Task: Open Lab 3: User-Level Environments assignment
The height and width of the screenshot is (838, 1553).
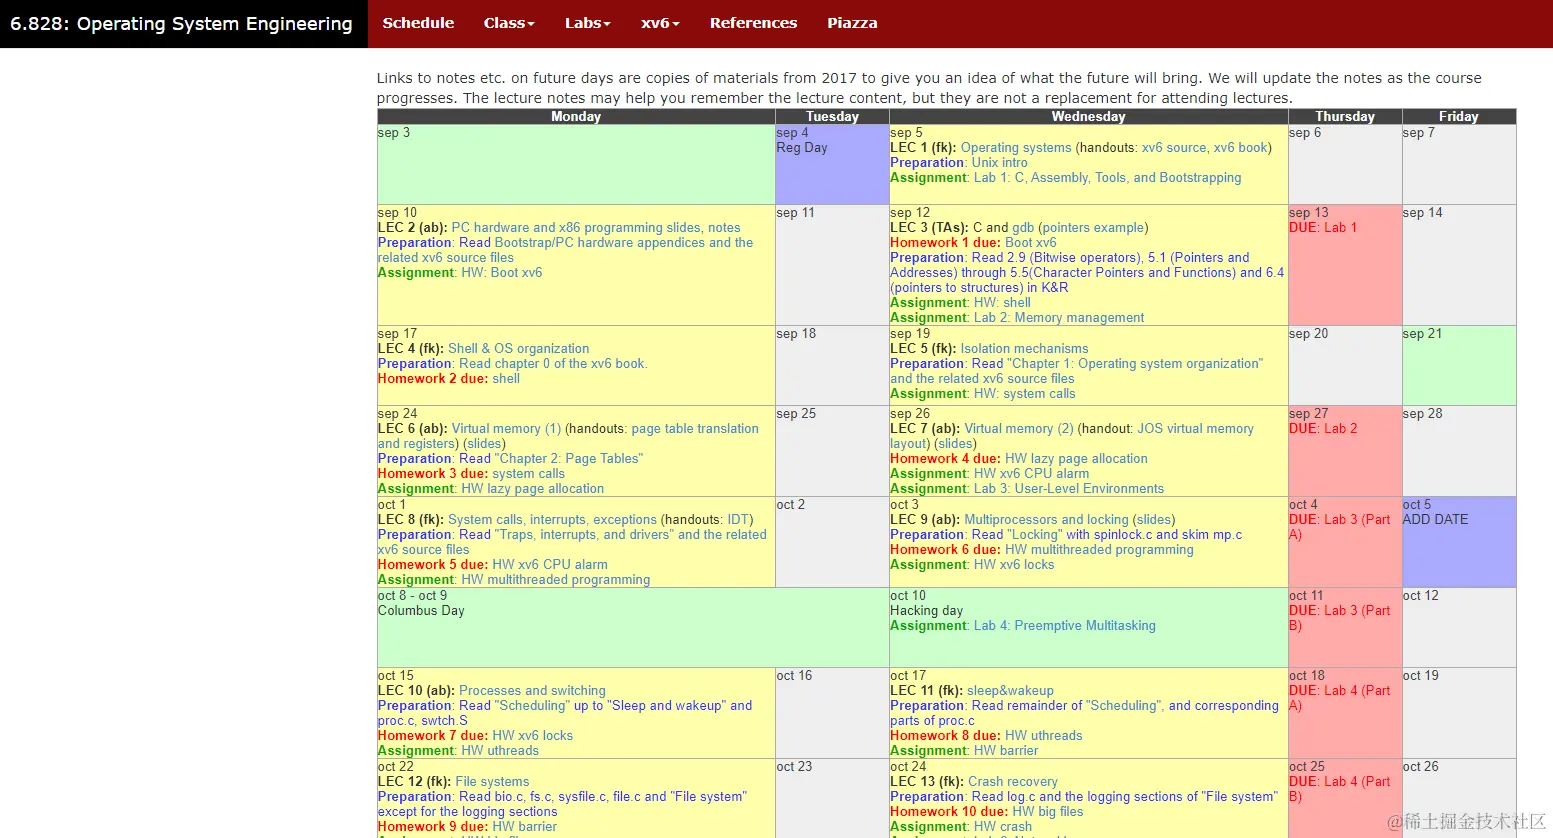Action: (1069, 489)
